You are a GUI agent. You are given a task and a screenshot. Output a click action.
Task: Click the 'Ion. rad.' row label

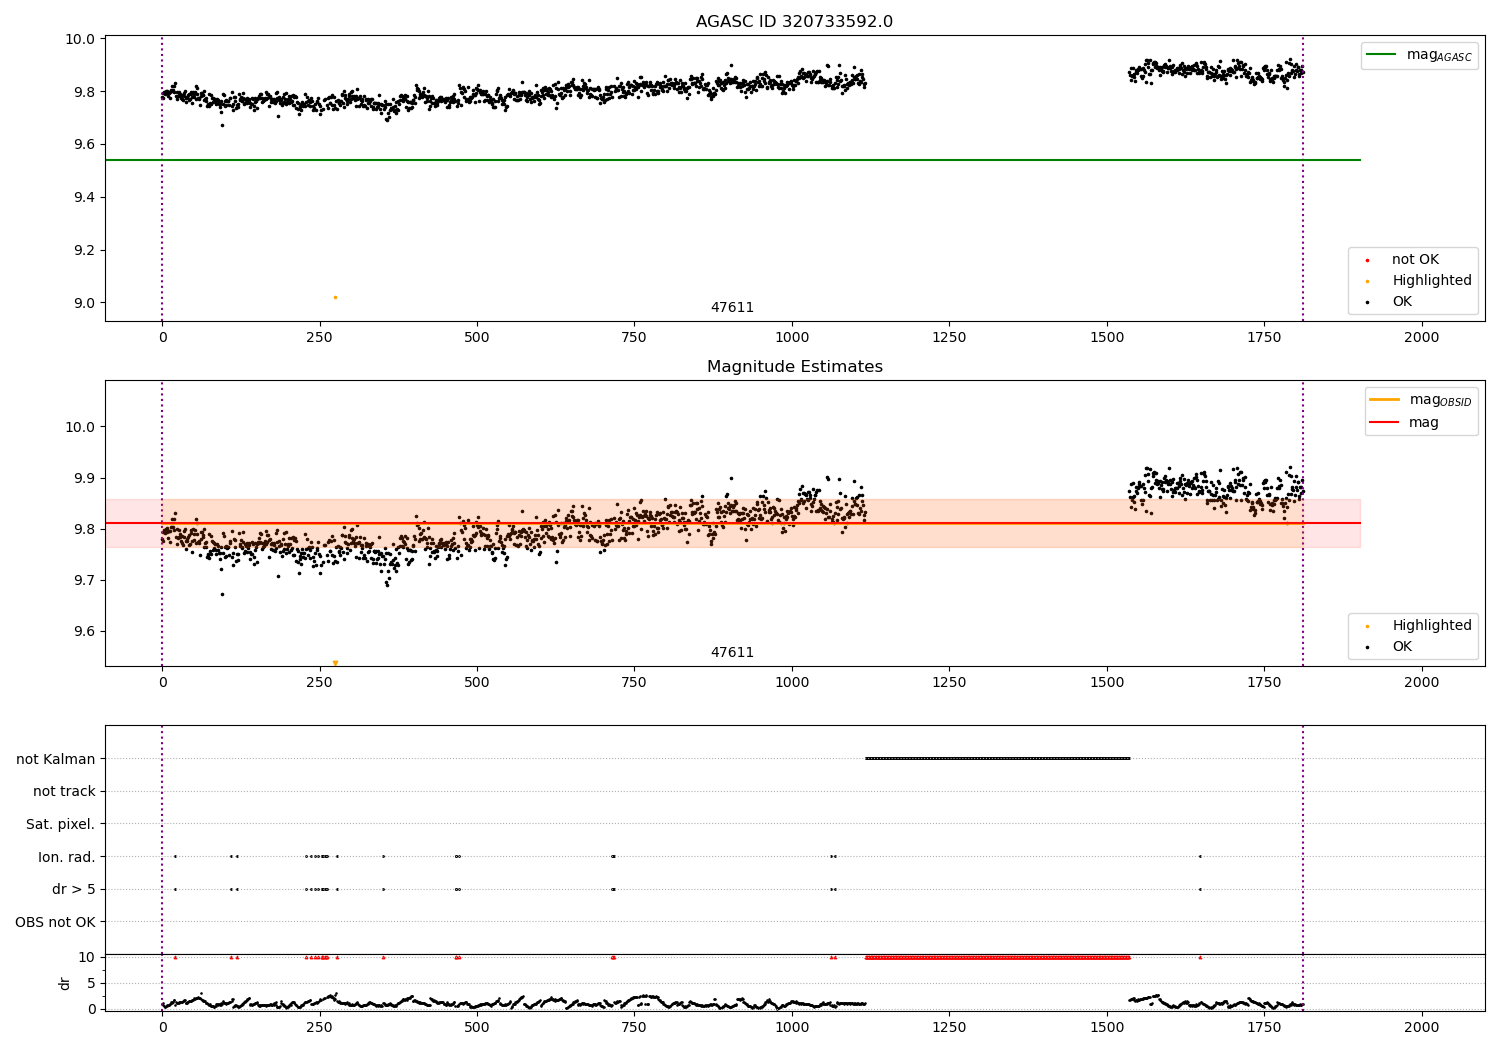(x=67, y=857)
